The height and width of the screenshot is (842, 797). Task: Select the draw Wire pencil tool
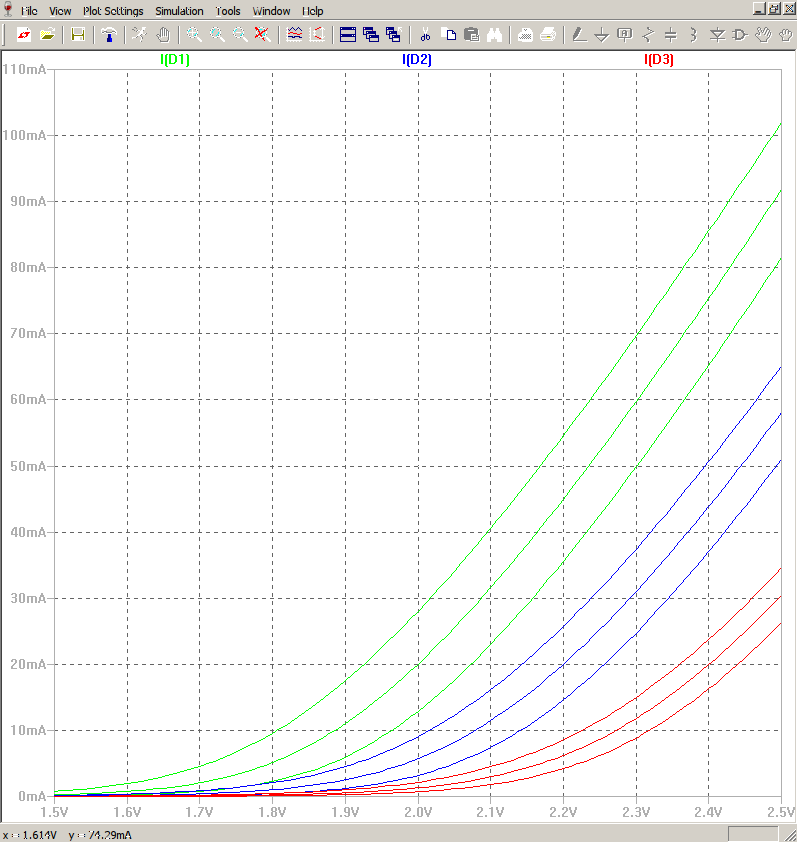coord(579,35)
